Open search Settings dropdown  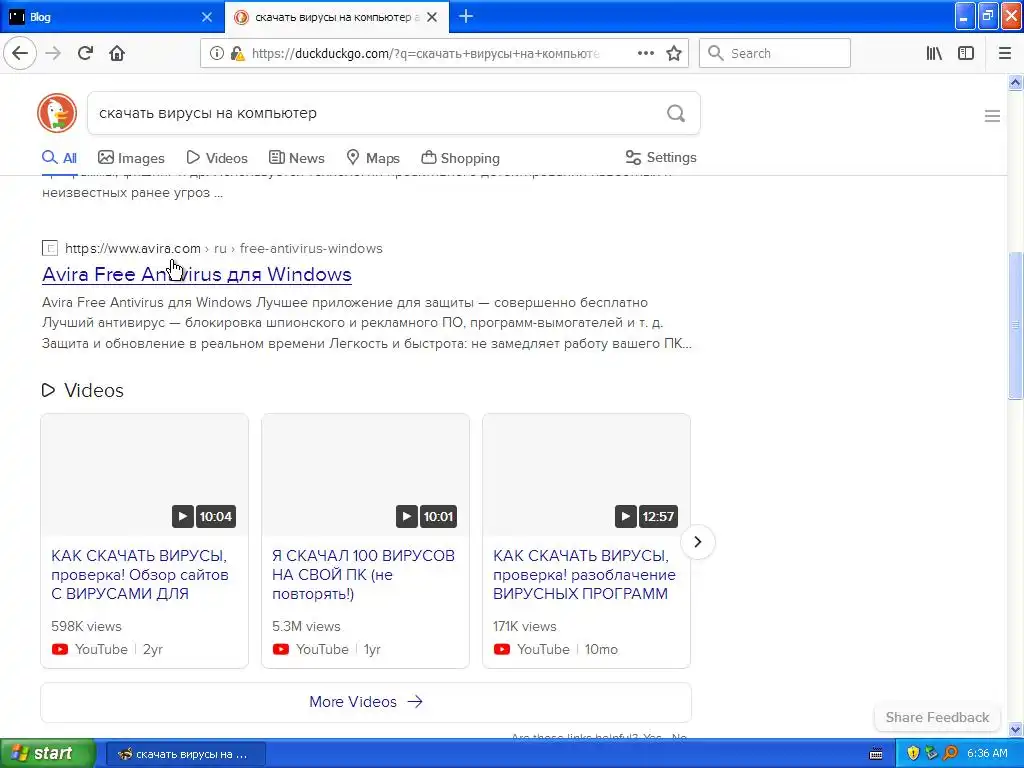(661, 157)
